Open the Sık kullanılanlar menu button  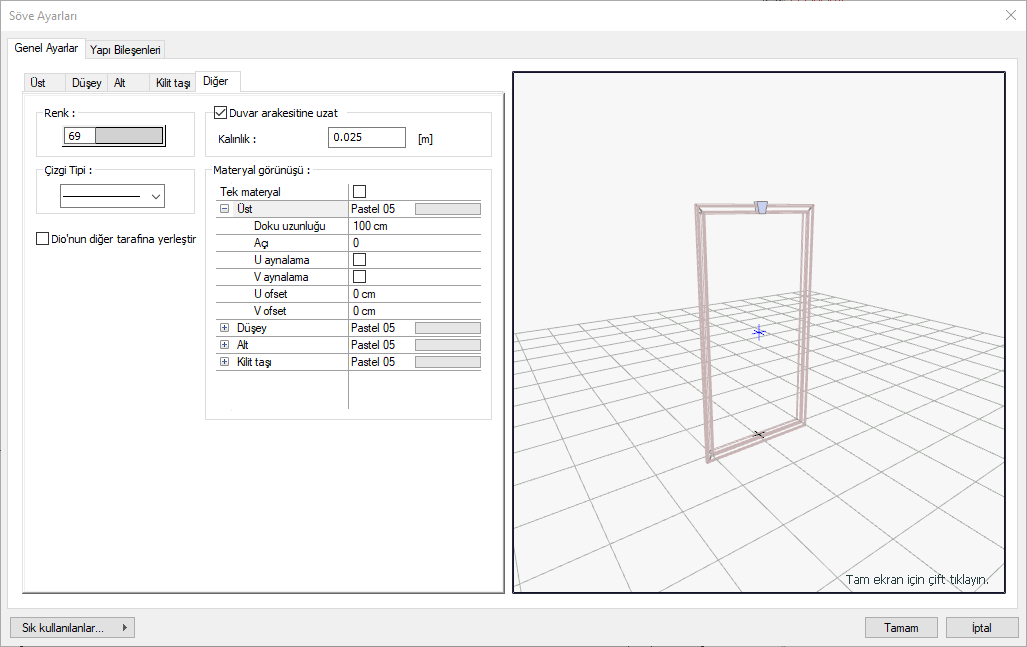pyautogui.click(x=72, y=628)
